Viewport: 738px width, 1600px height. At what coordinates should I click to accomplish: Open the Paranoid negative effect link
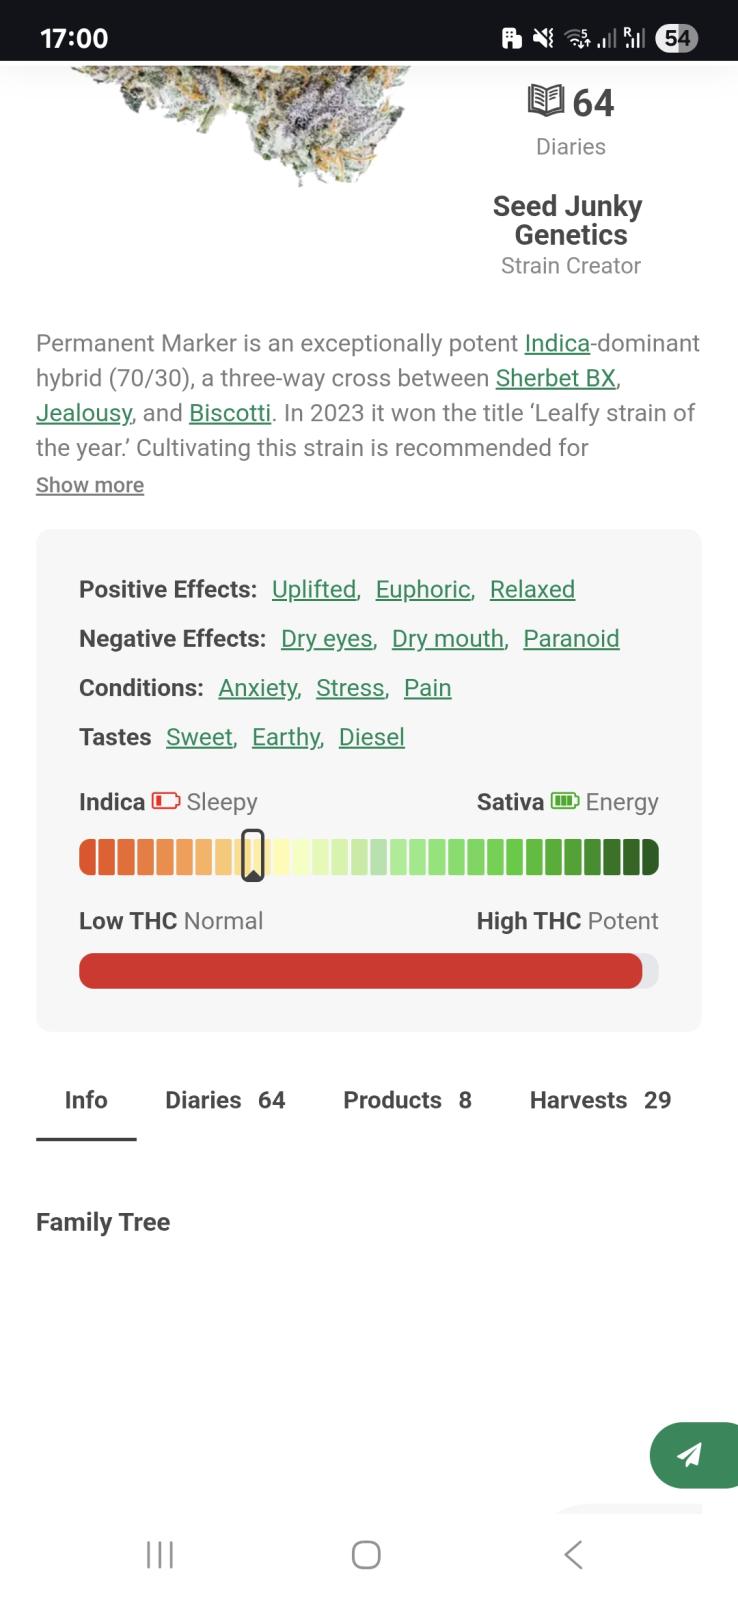(571, 638)
